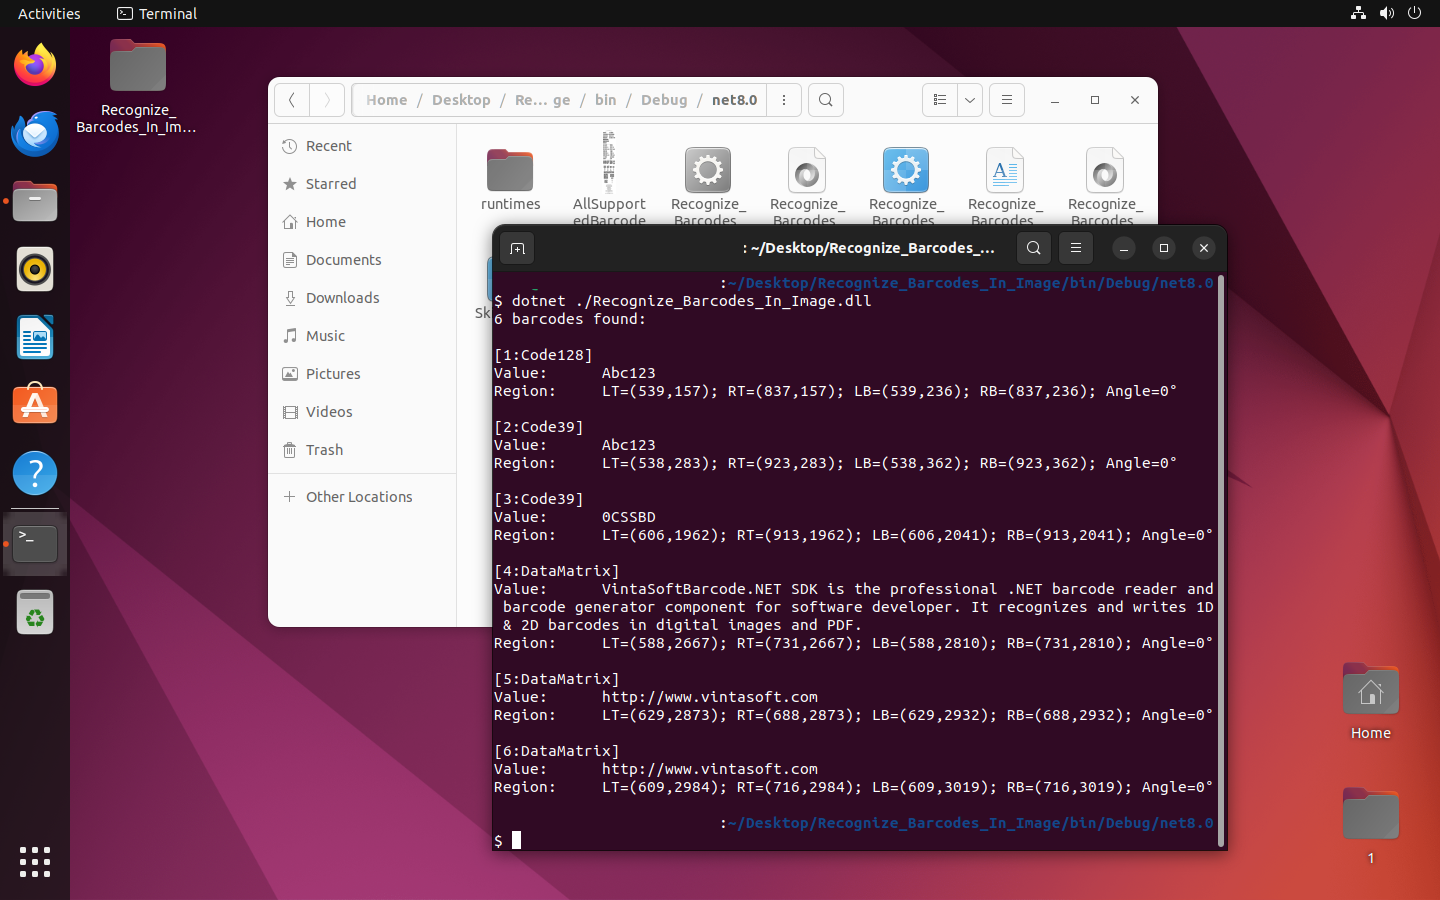
Task: Click the terminal search icon
Action: [x=1034, y=248]
